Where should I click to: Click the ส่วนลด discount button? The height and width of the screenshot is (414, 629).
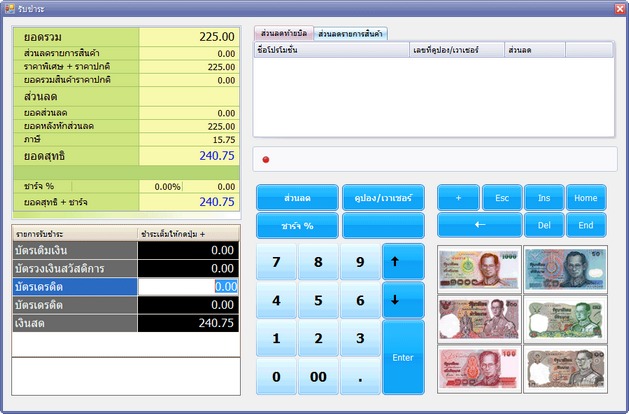(297, 197)
